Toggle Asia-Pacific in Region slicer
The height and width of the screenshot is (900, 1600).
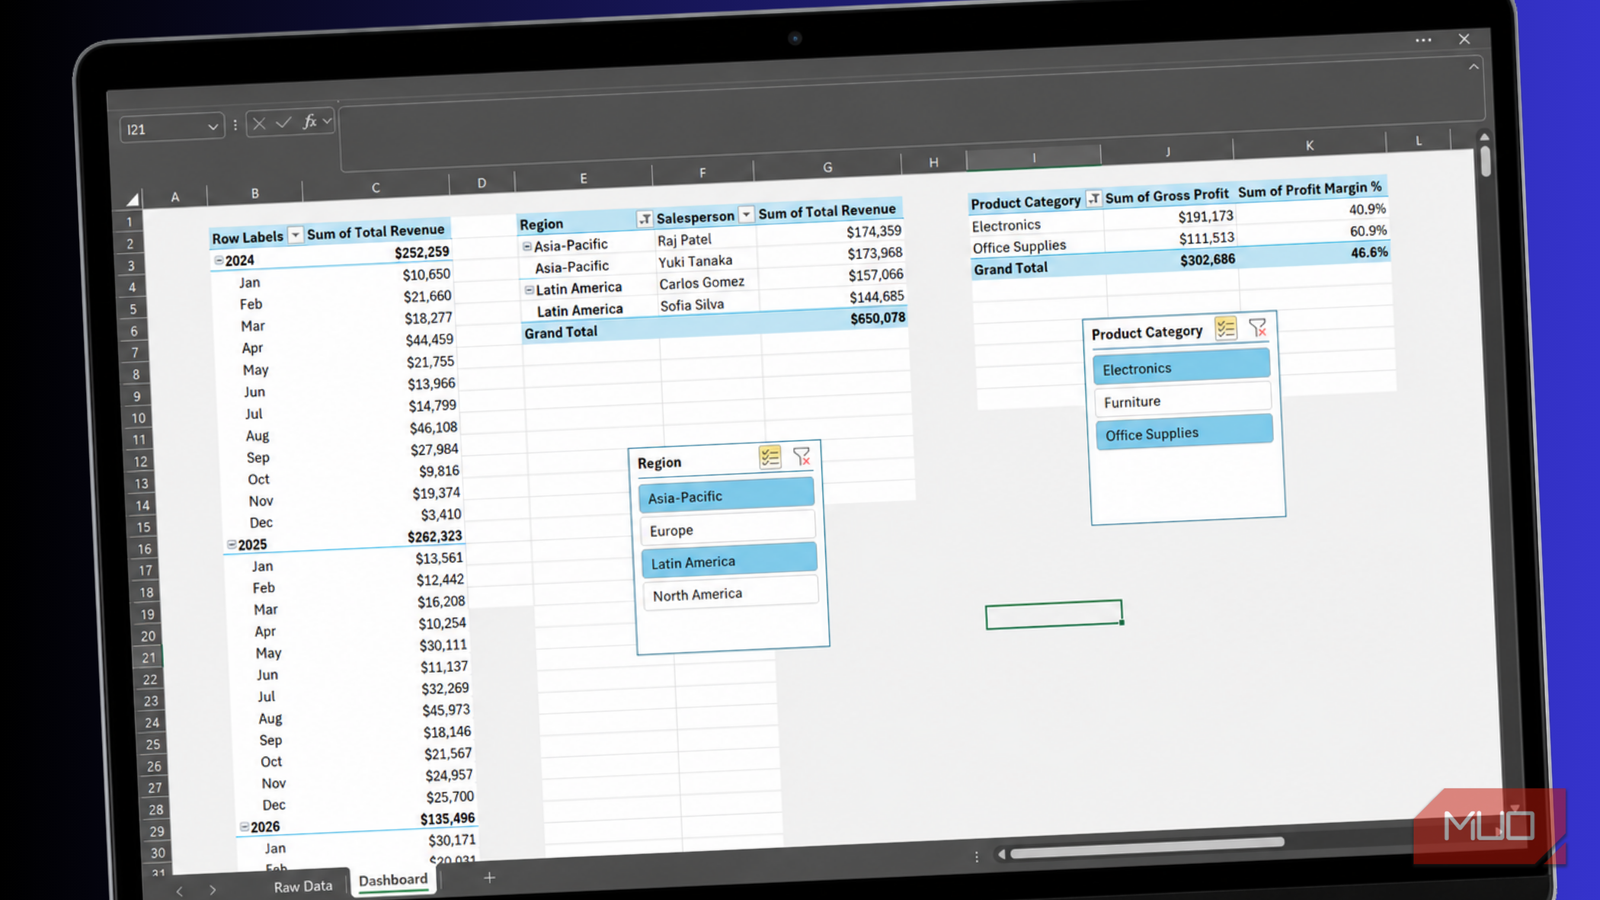(726, 494)
